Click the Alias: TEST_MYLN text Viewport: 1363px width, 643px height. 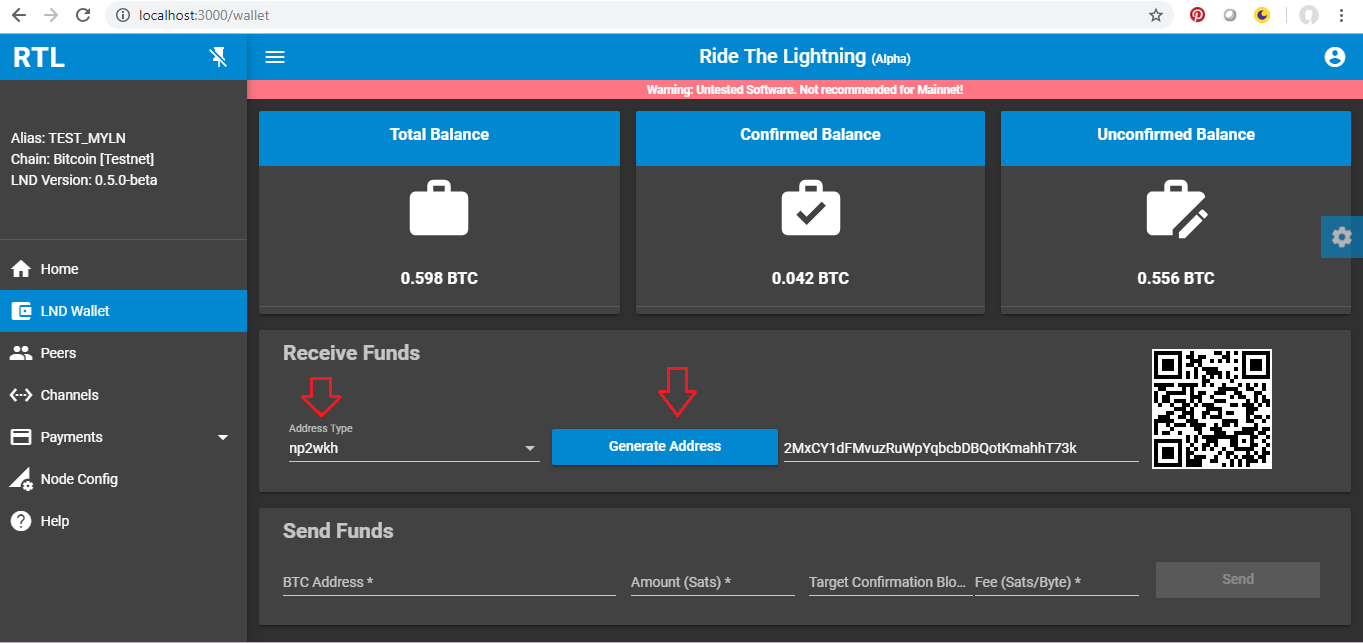coord(69,138)
